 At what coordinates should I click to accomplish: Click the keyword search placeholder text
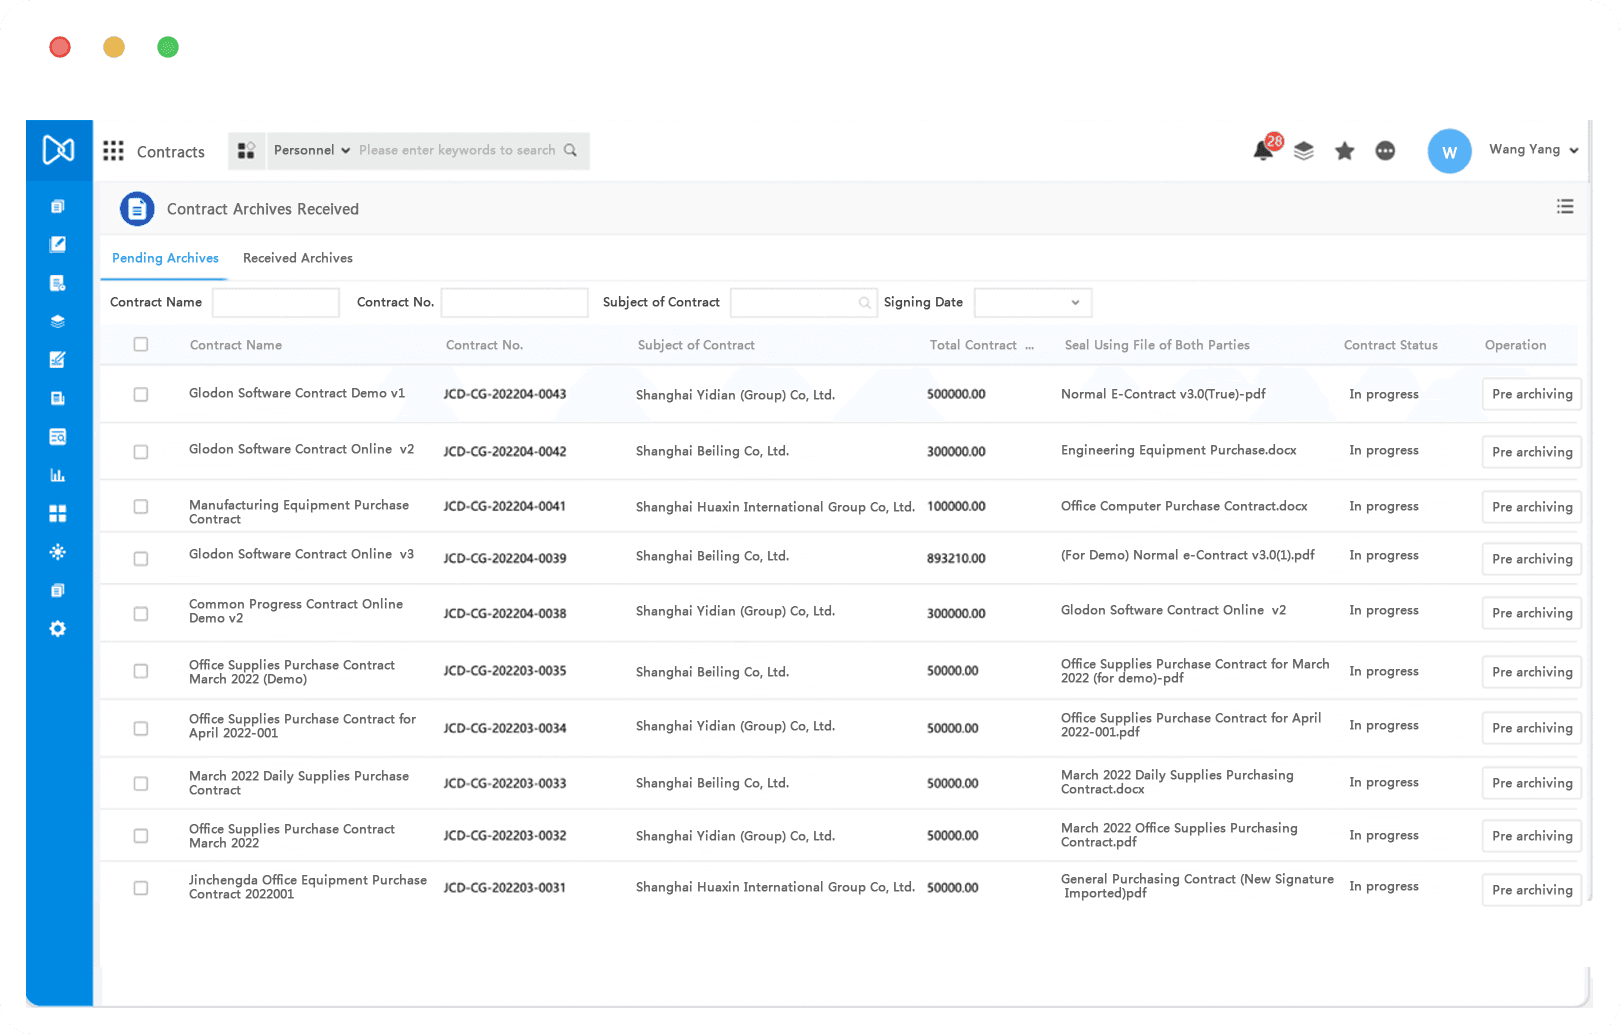(457, 150)
